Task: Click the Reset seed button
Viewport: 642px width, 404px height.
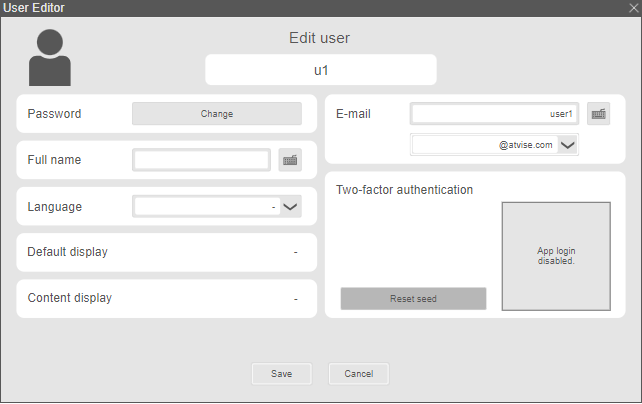Action: tap(413, 299)
